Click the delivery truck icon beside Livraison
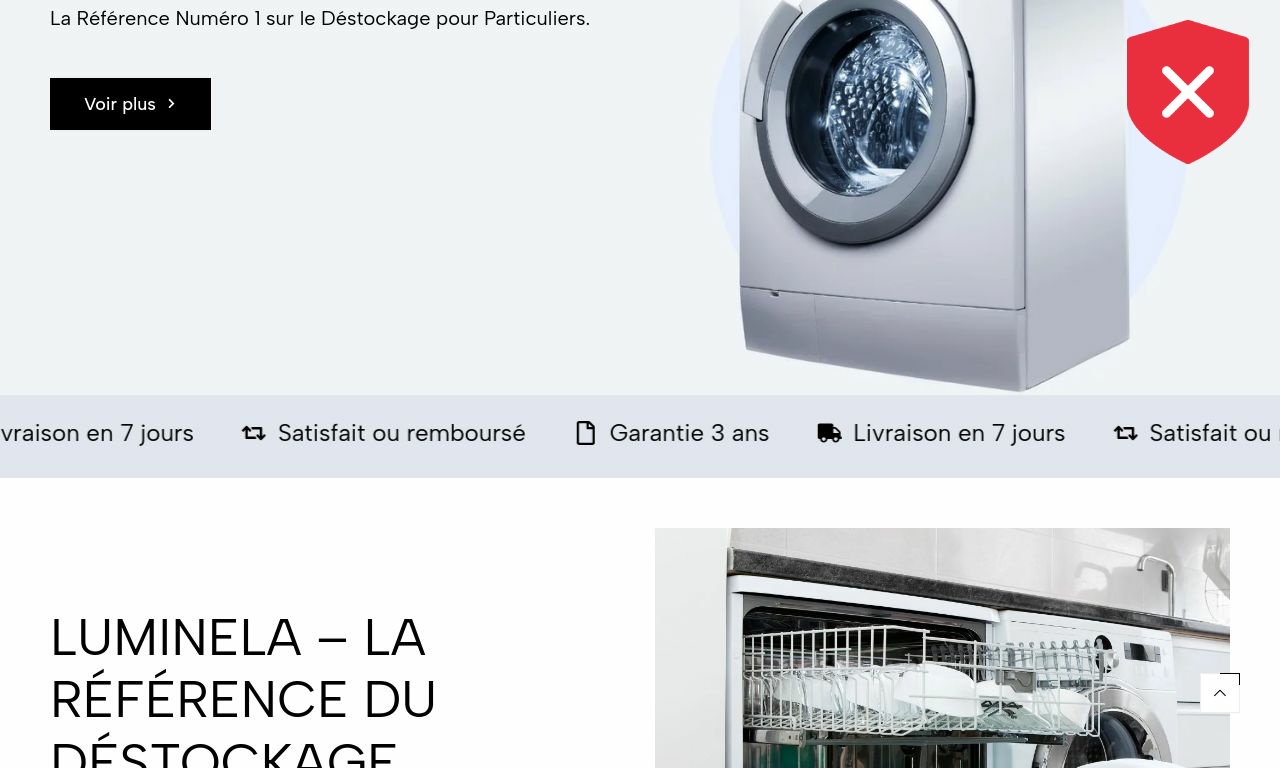The image size is (1280, 768). tap(829, 433)
